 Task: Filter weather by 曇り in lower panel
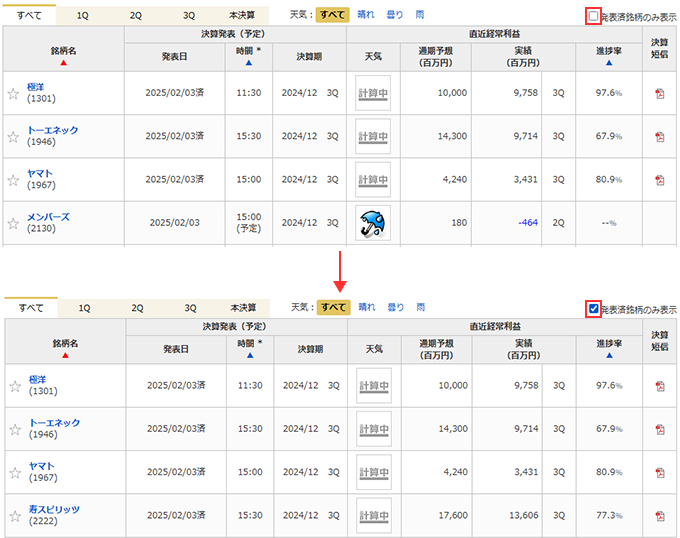(x=396, y=307)
